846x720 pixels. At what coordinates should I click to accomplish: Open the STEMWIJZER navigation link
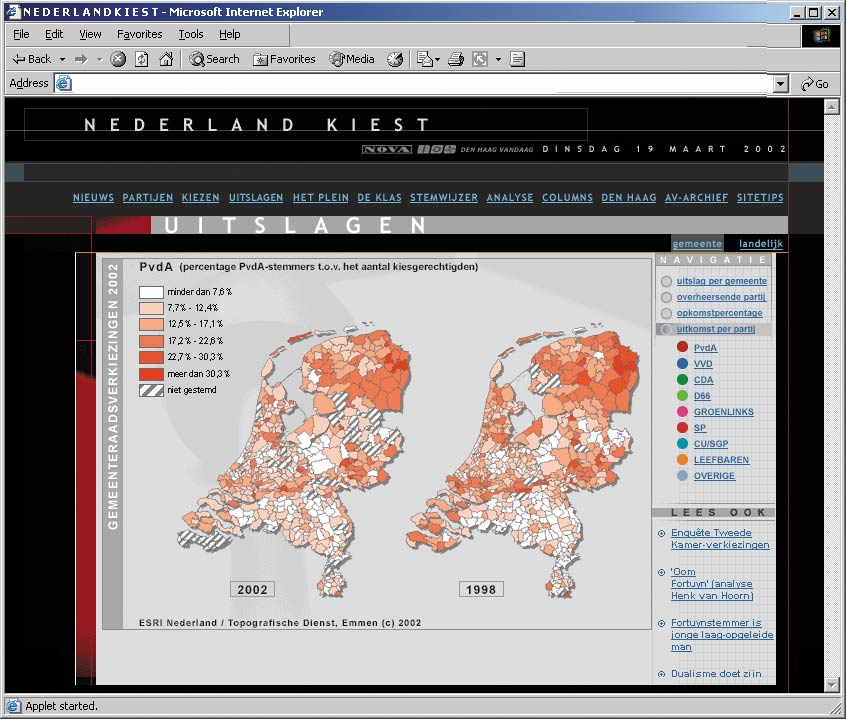(444, 198)
